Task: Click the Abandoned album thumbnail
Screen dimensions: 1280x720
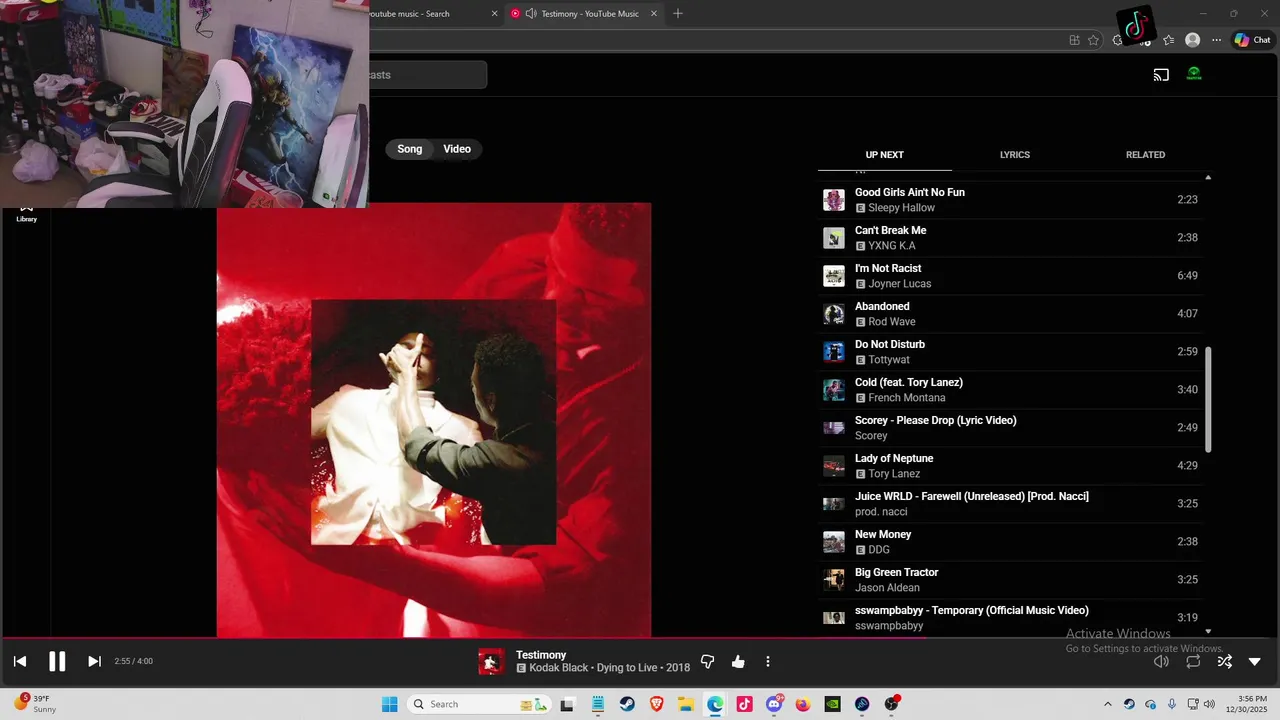Action: point(834,314)
